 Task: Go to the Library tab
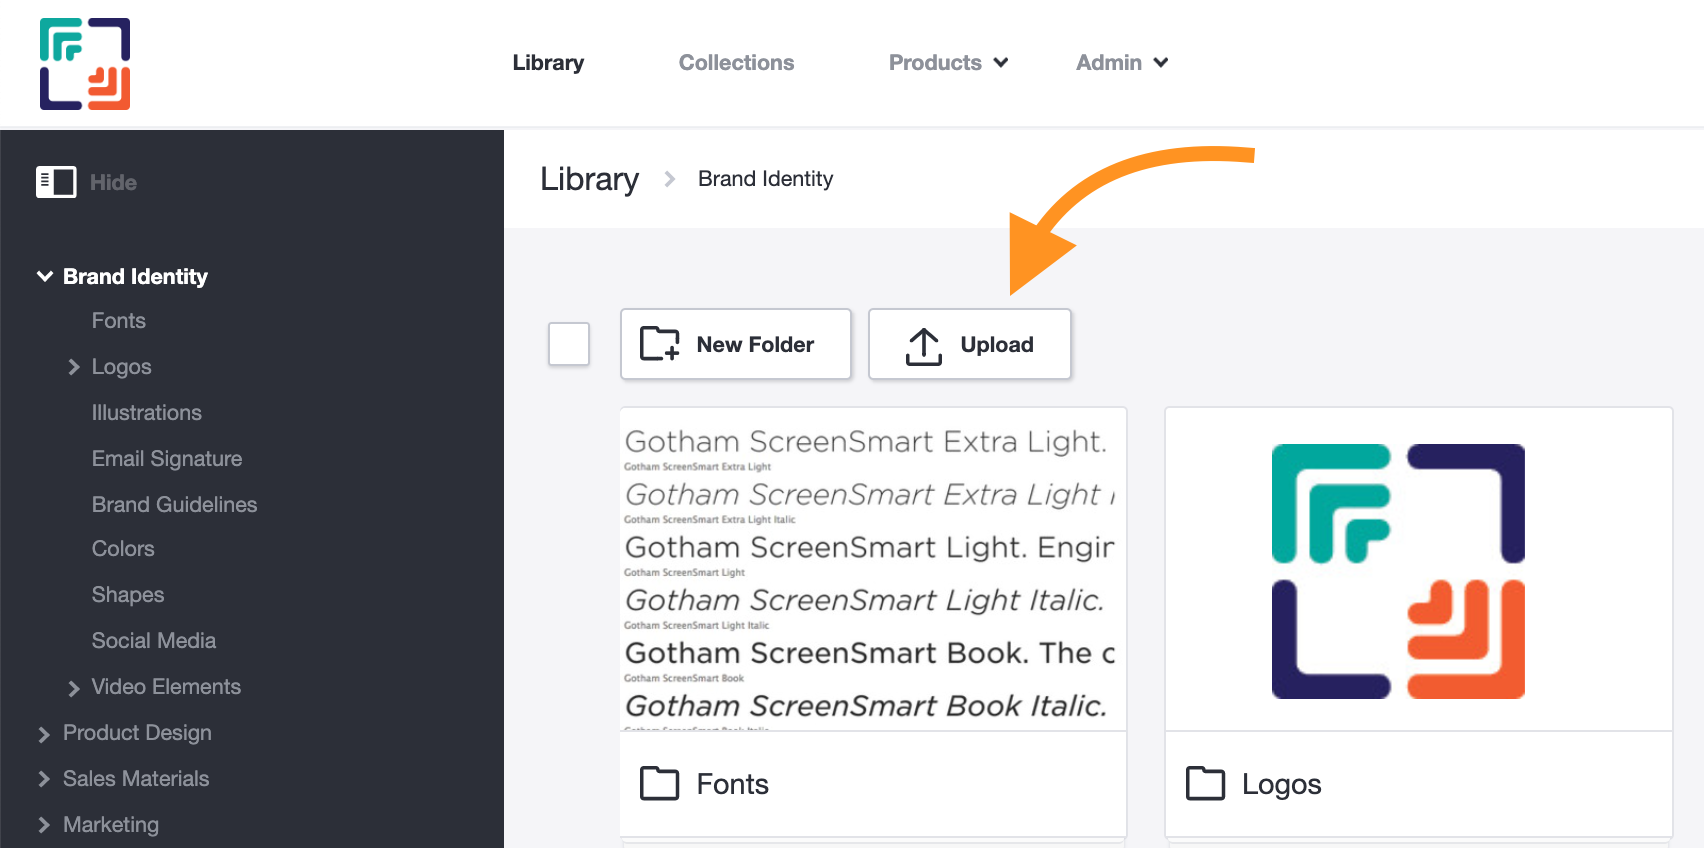click(548, 62)
